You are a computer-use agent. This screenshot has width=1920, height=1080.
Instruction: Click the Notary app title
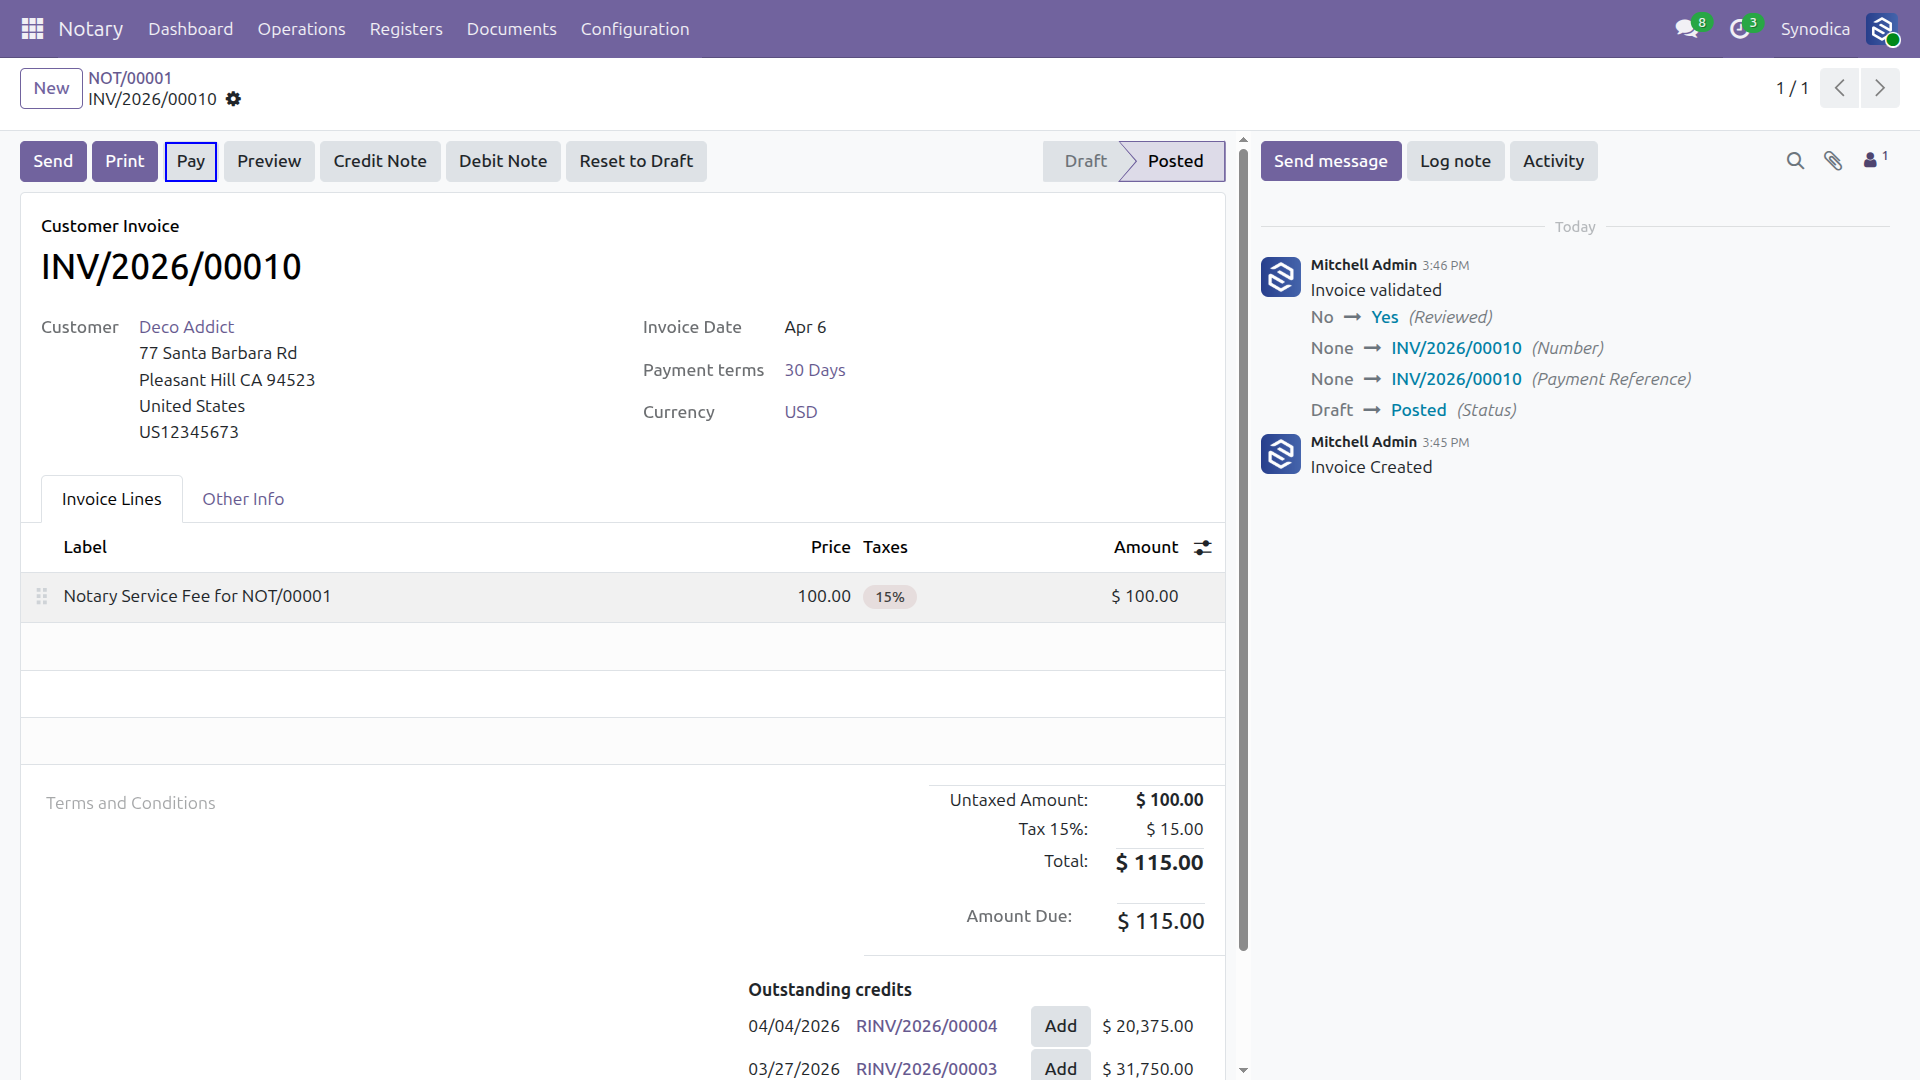click(91, 29)
